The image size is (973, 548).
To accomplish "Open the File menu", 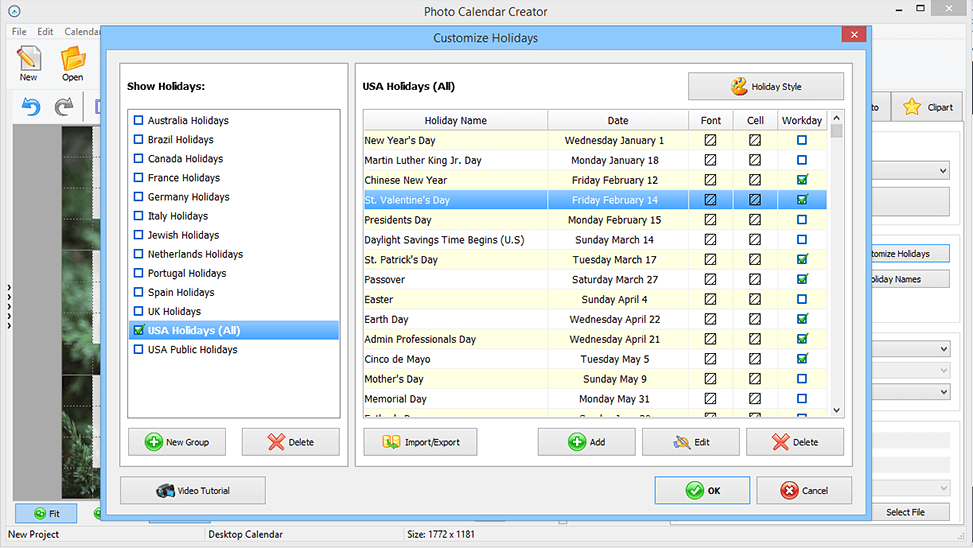I will pos(19,32).
